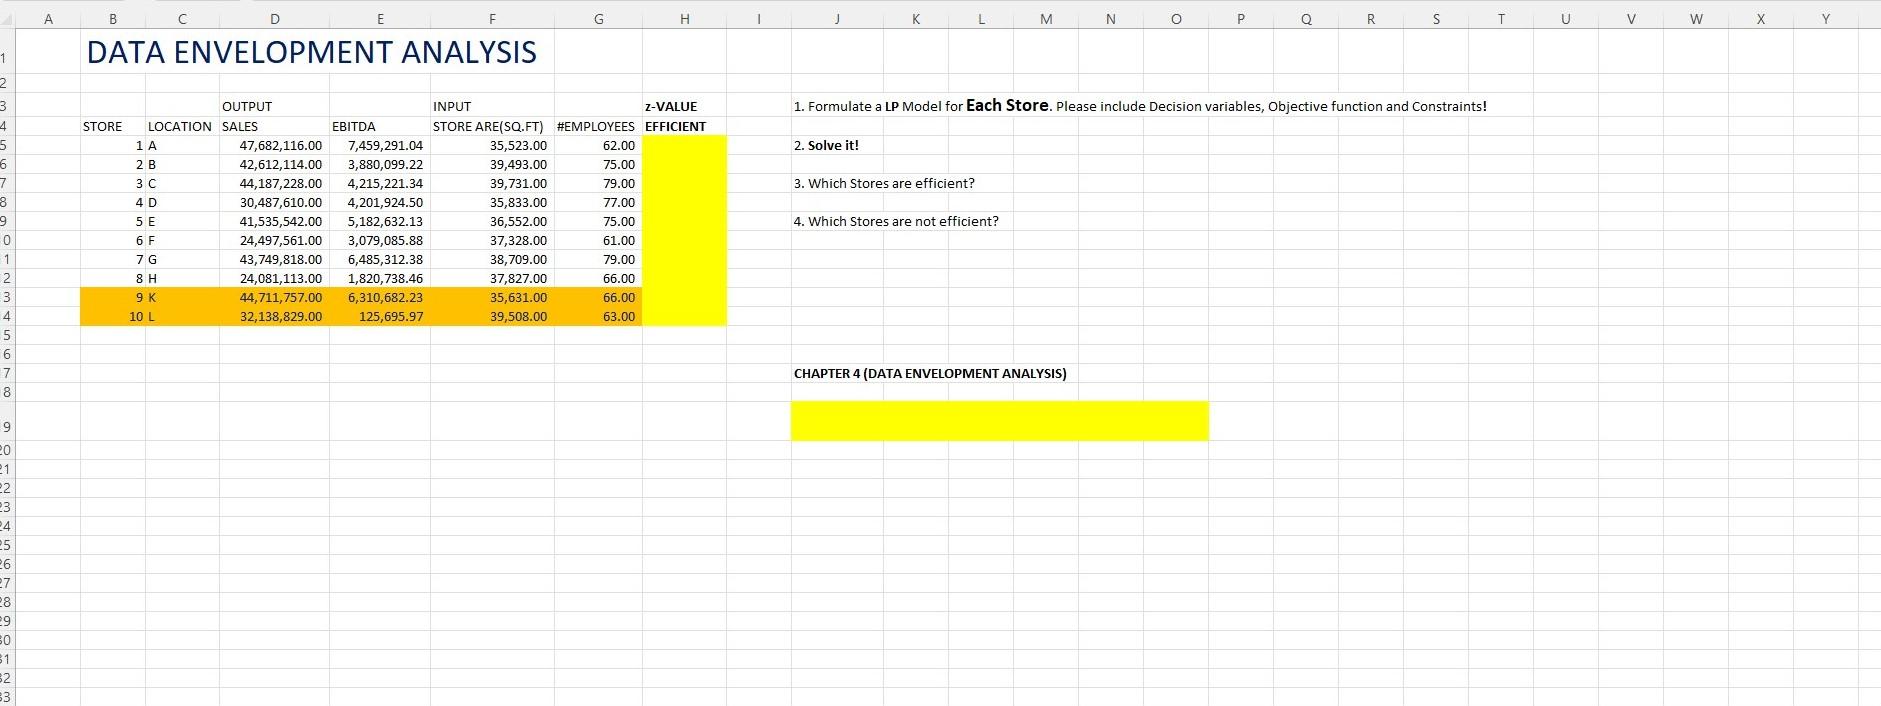
Task: Select the DATA ENVELOPMENT ANALYSIS title cell
Action: click(312, 52)
